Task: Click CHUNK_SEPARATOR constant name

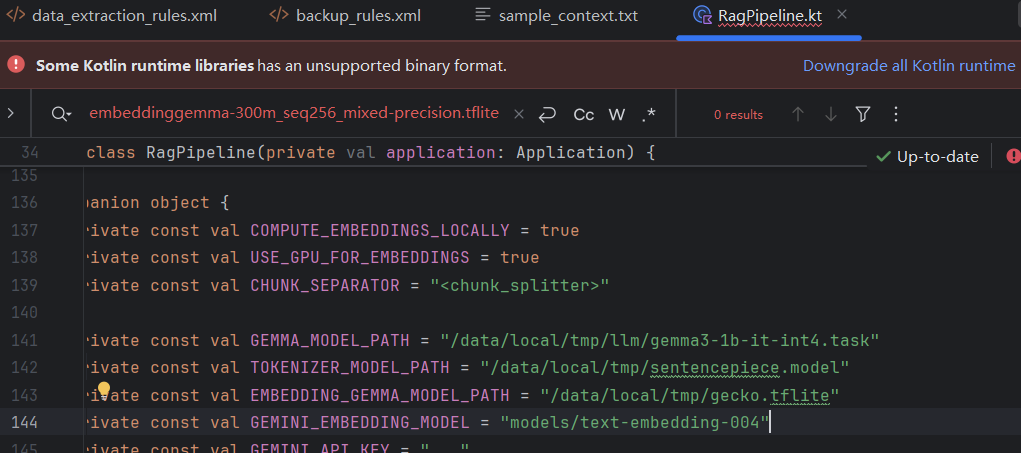Action: click(x=325, y=285)
